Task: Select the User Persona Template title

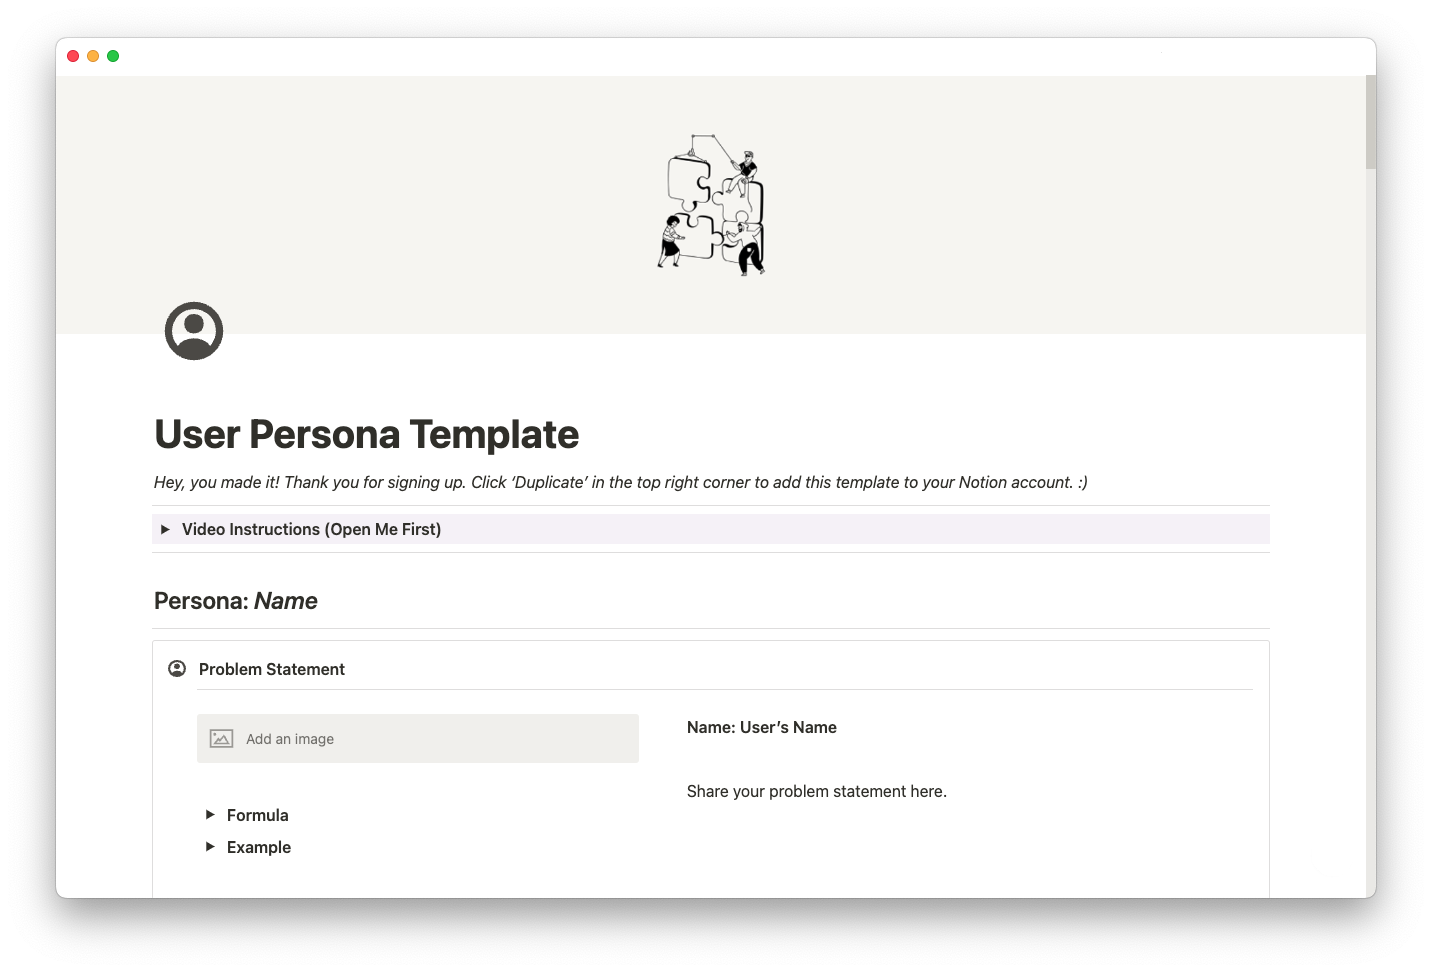Action: (x=366, y=435)
